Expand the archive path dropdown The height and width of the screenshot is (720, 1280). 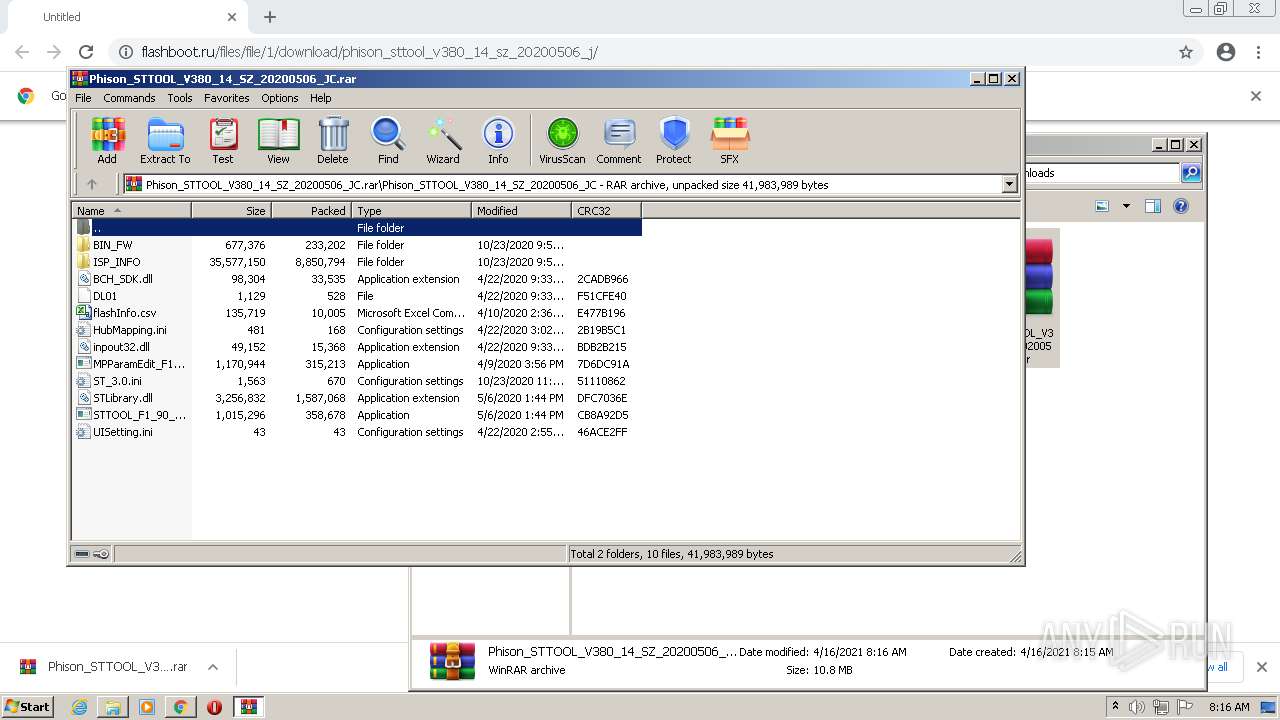point(1009,184)
